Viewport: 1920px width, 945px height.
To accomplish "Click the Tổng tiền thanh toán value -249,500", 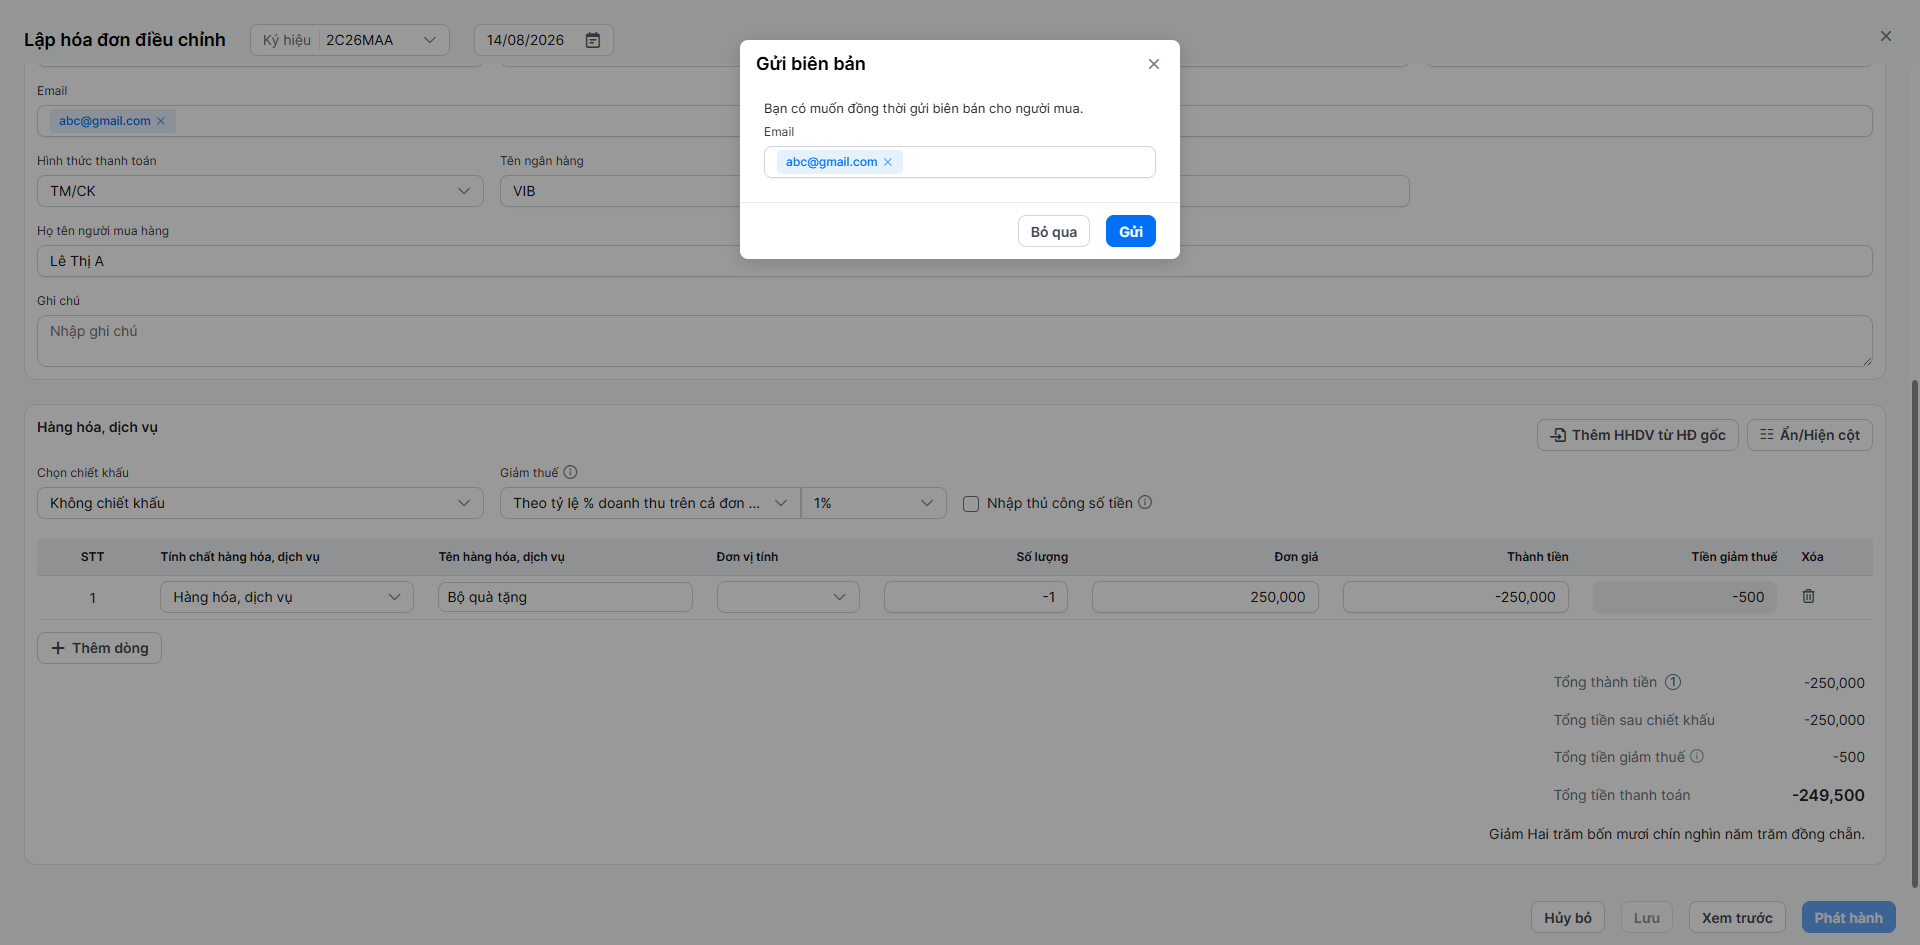I will tap(1828, 796).
